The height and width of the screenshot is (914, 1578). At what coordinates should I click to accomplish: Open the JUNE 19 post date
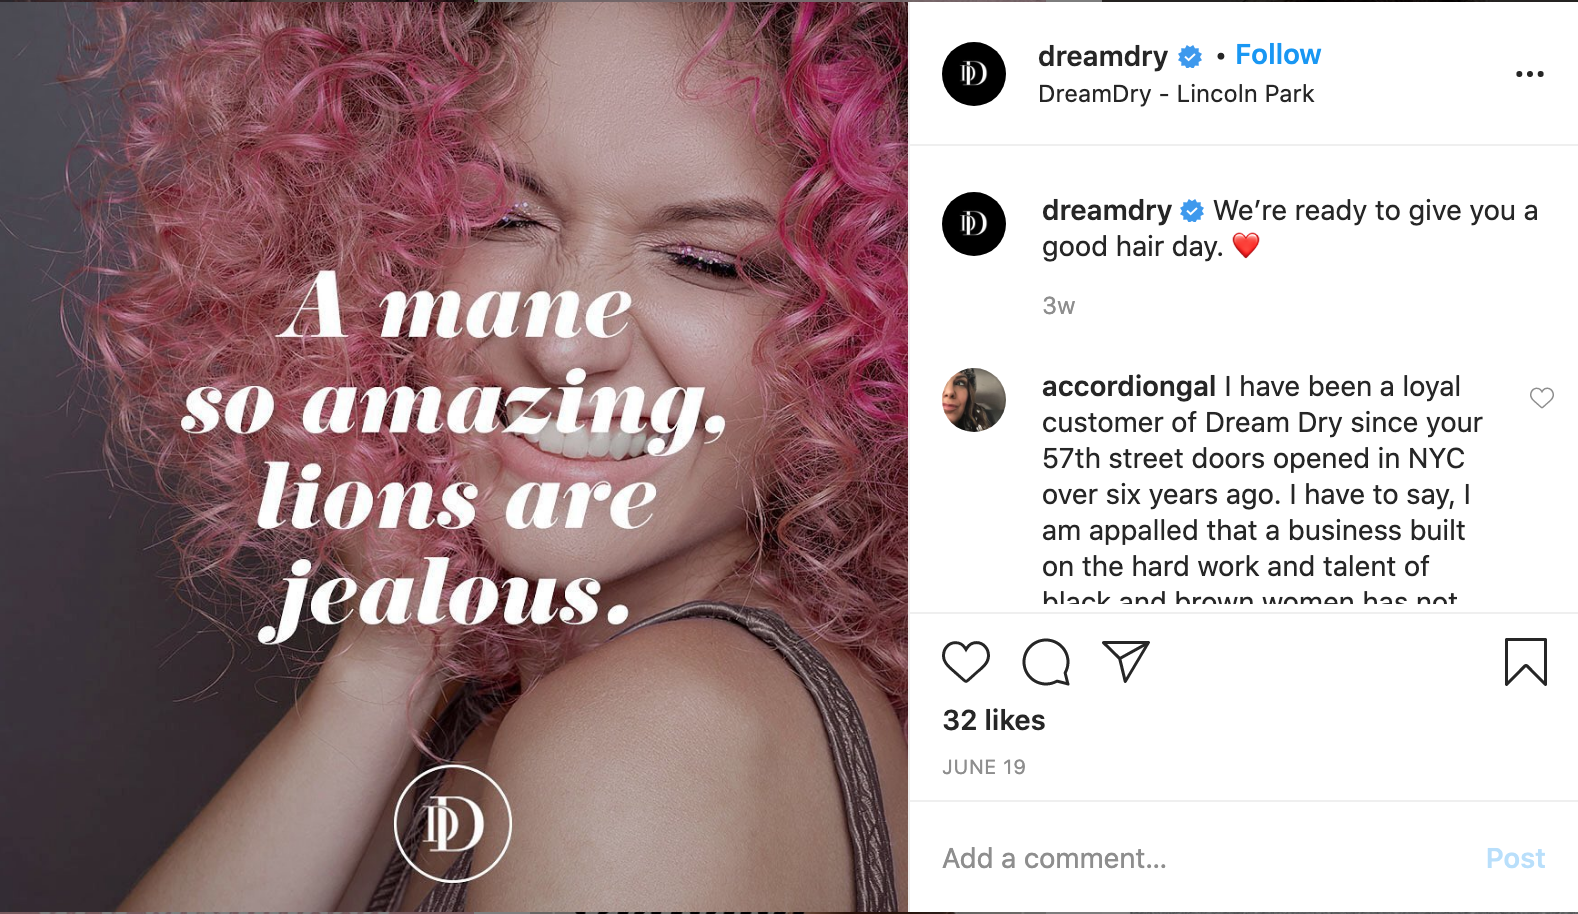984,767
